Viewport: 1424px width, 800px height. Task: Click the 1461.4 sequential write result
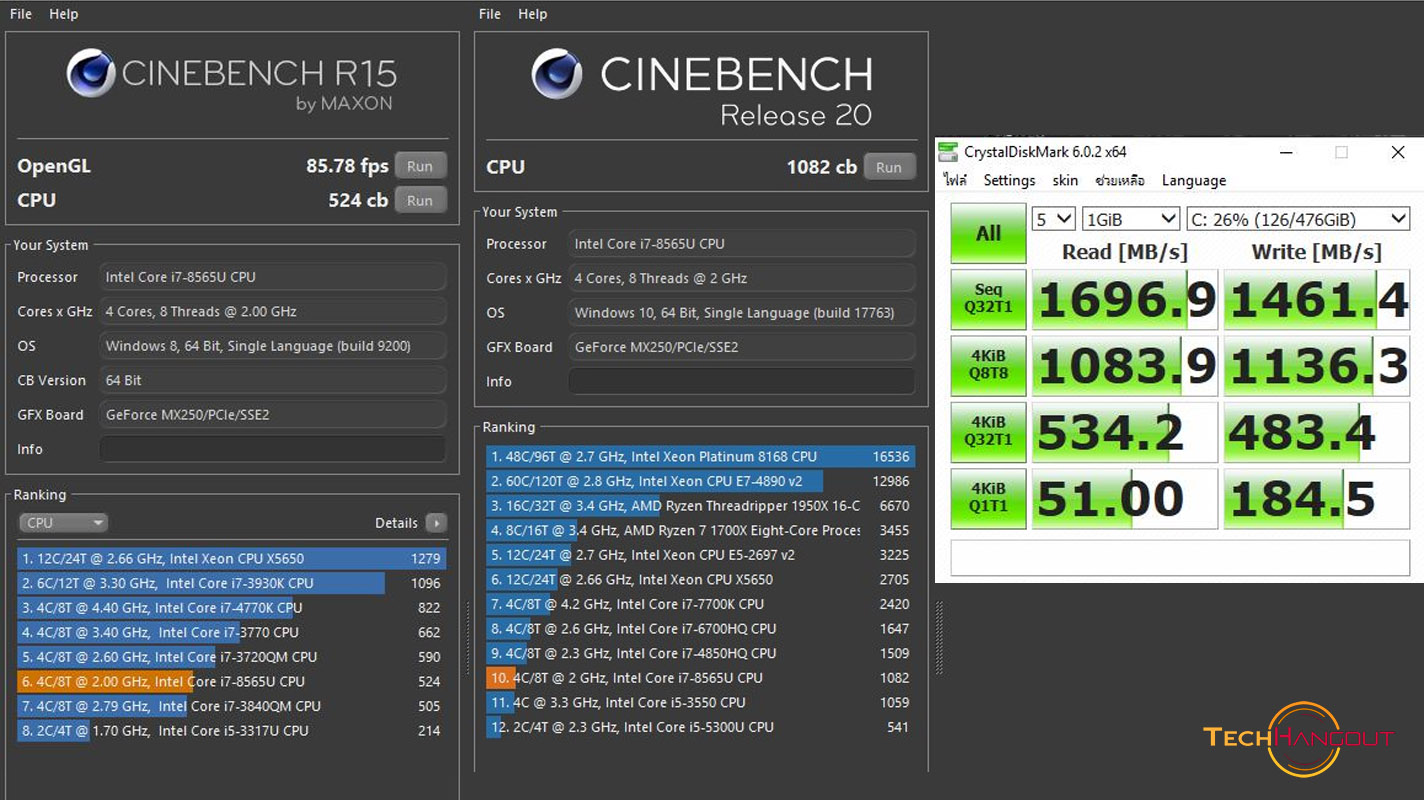point(1317,299)
